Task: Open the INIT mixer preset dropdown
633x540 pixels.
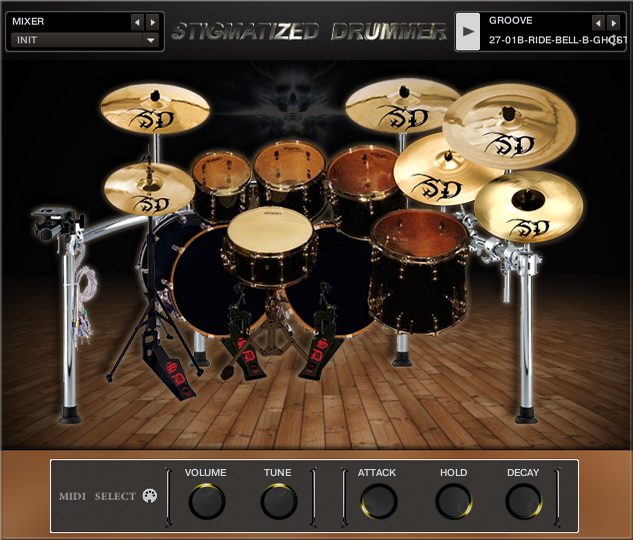Action: click(85, 40)
